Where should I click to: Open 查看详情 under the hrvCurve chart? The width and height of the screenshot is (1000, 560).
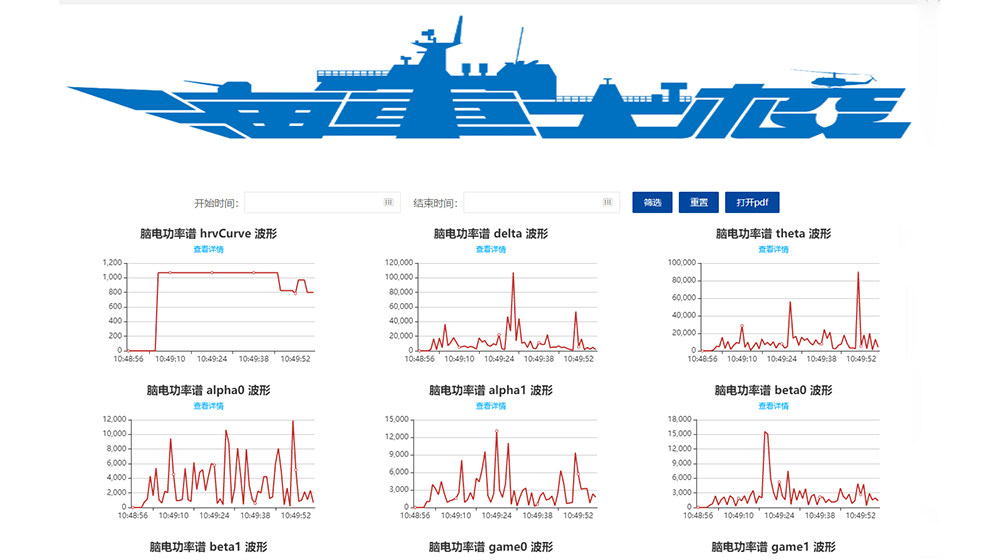[209, 249]
